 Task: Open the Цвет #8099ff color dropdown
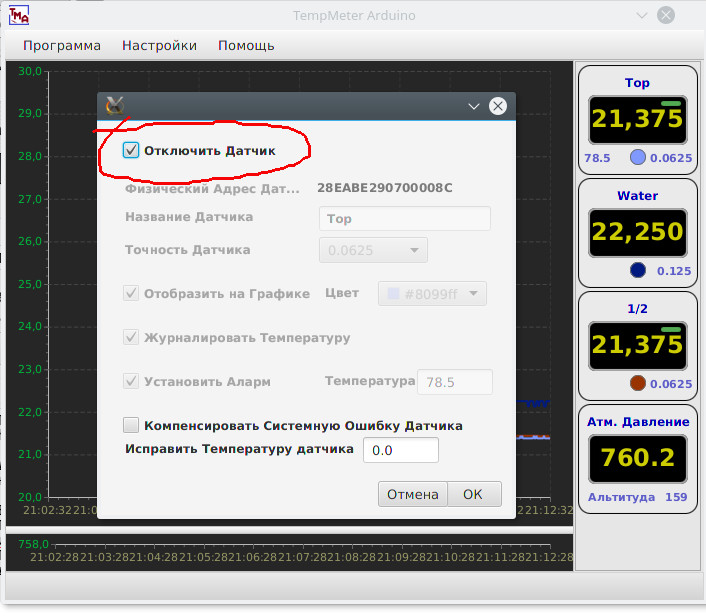tap(432, 294)
